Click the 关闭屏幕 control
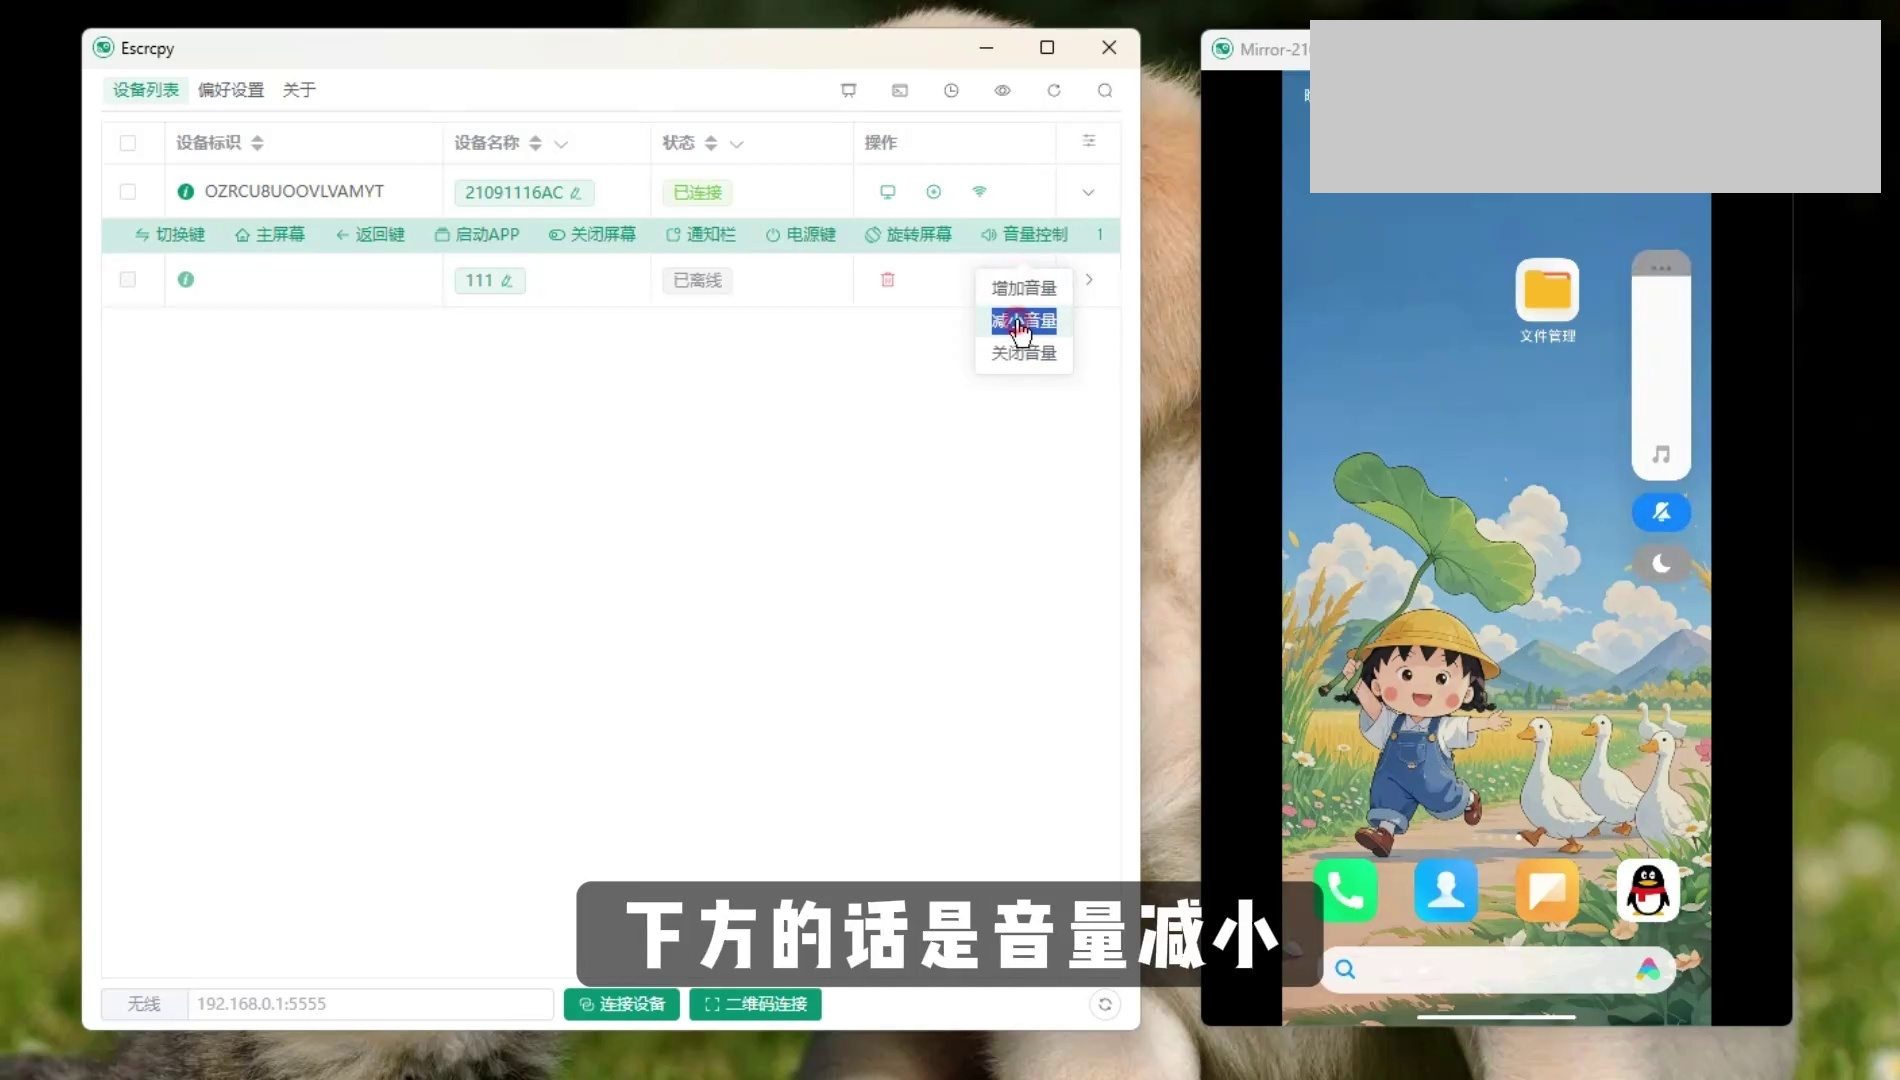Screen dimensions: 1900x1080 pyautogui.click(x=592, y=234)
